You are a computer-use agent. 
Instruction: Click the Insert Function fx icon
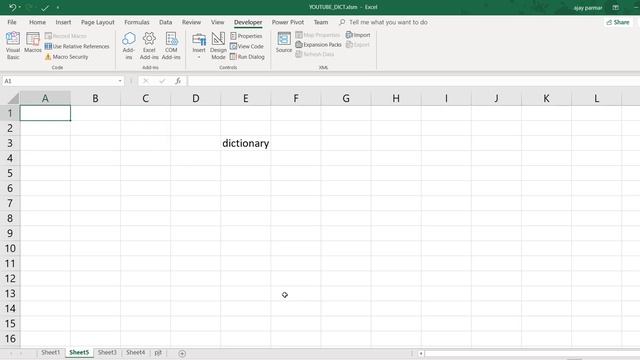coord(178,81)
